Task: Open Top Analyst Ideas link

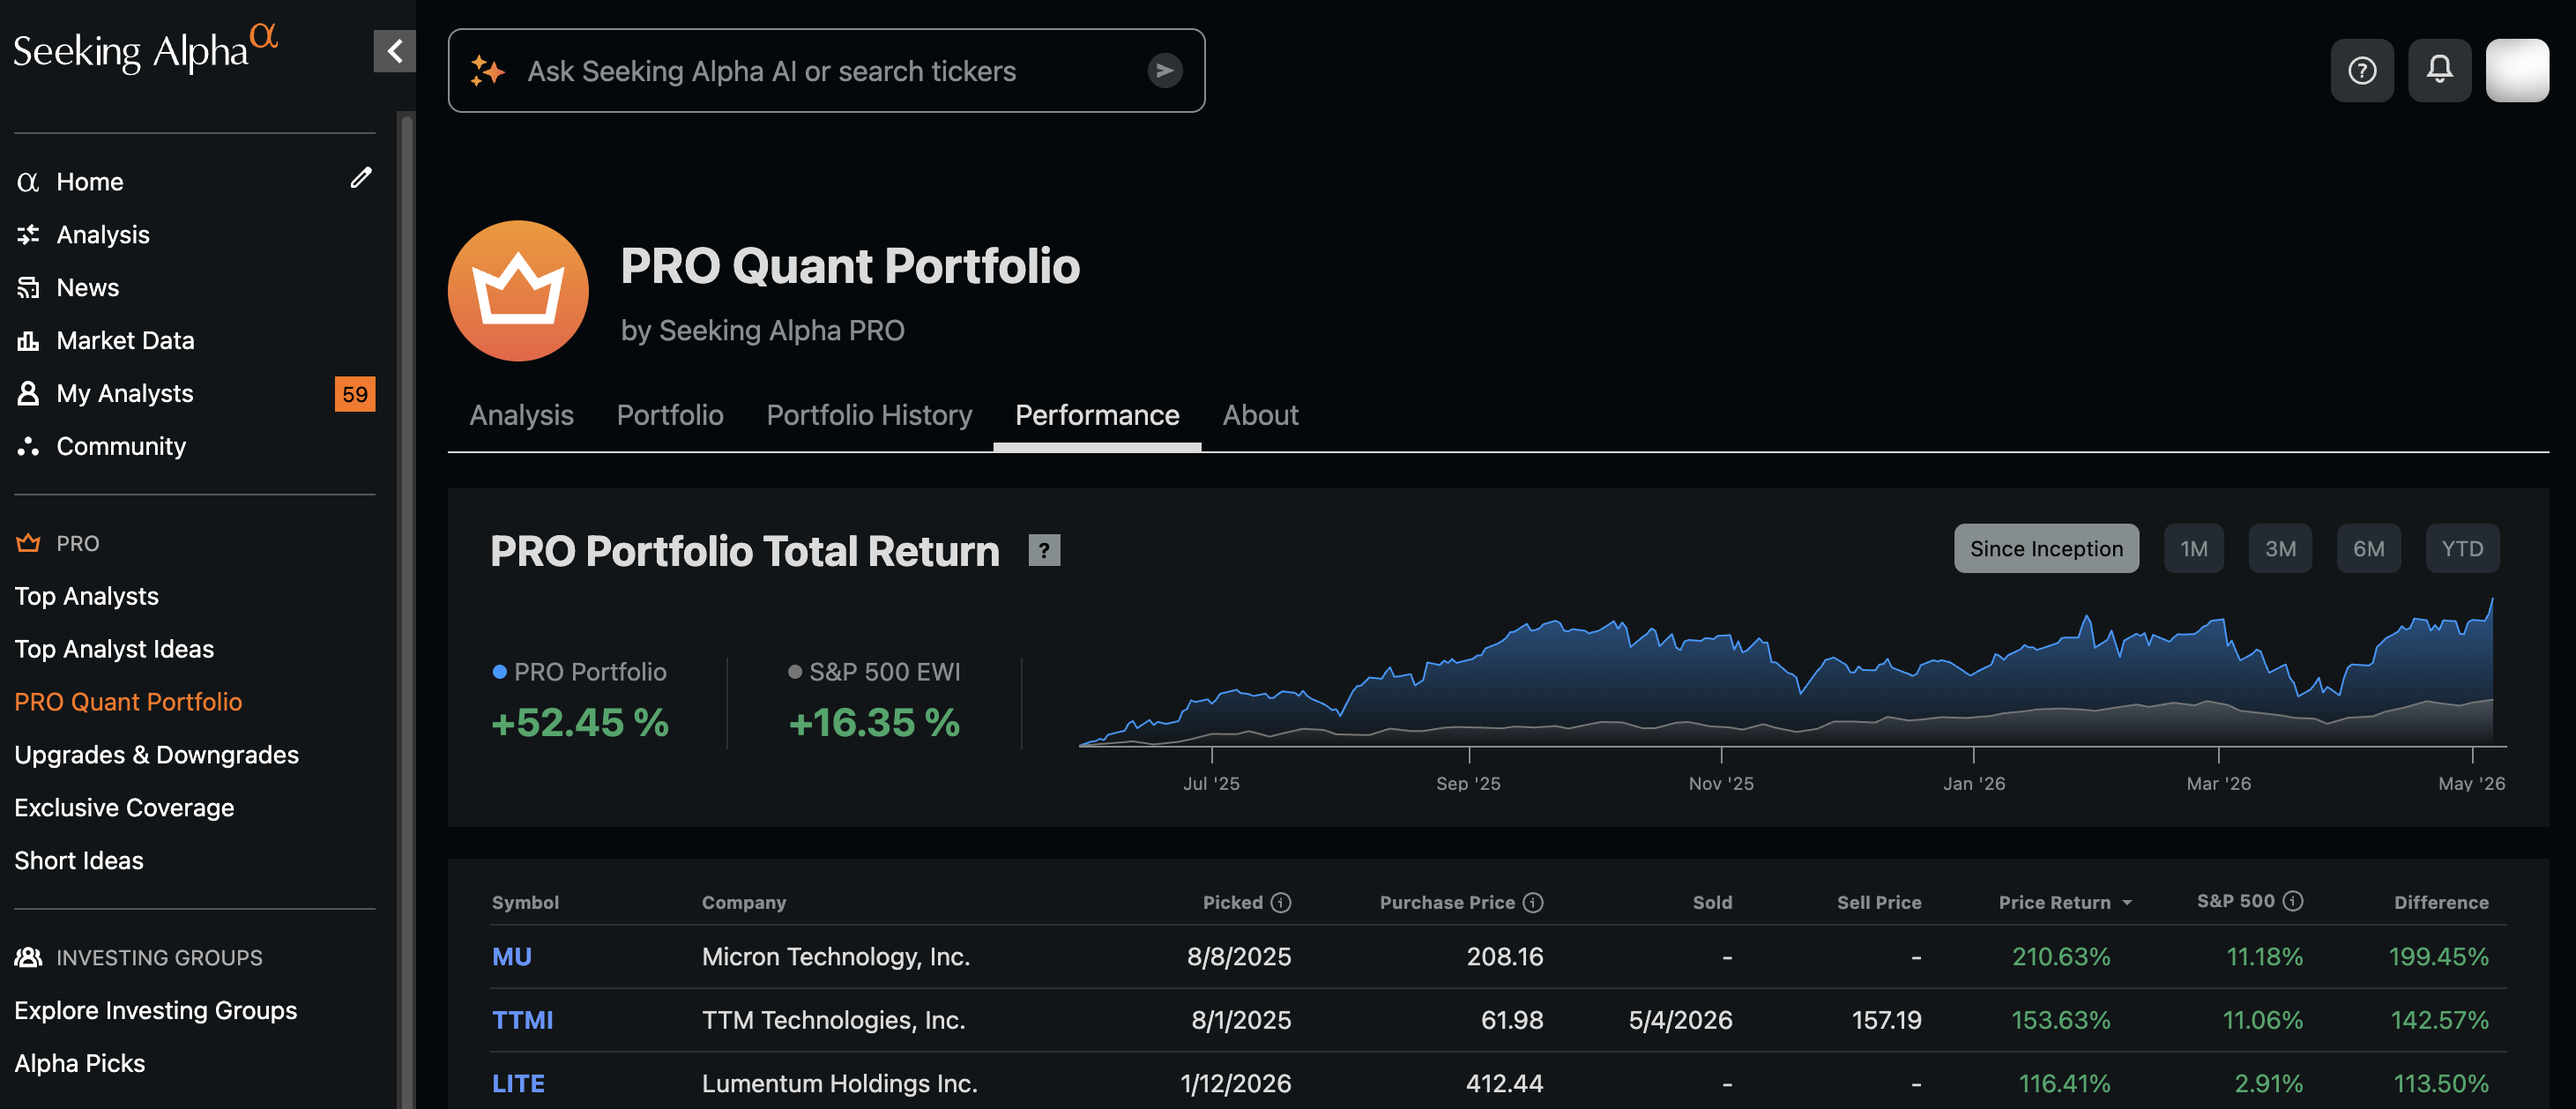Action: (x=114, y=649)
